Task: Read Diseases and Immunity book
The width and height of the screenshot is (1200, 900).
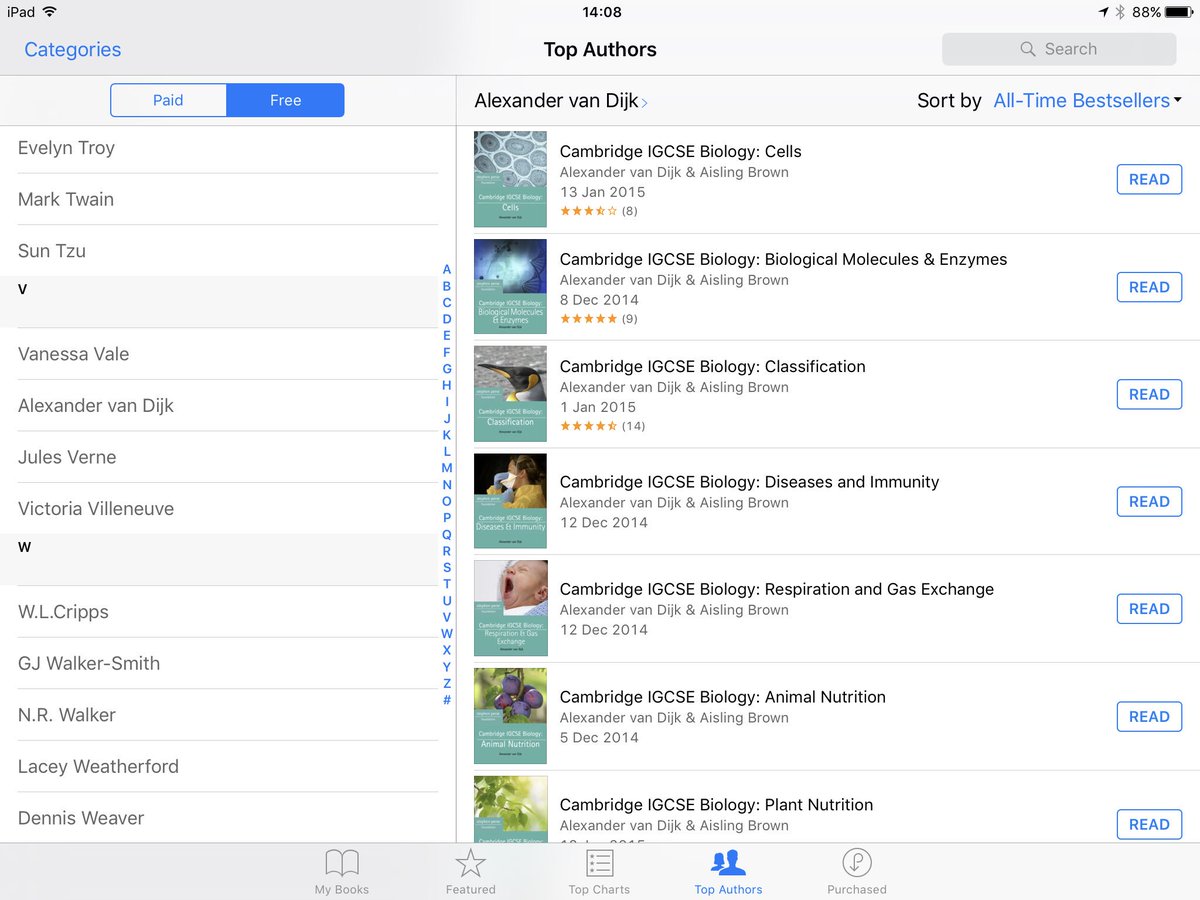Action: (x=1149, y=502)
